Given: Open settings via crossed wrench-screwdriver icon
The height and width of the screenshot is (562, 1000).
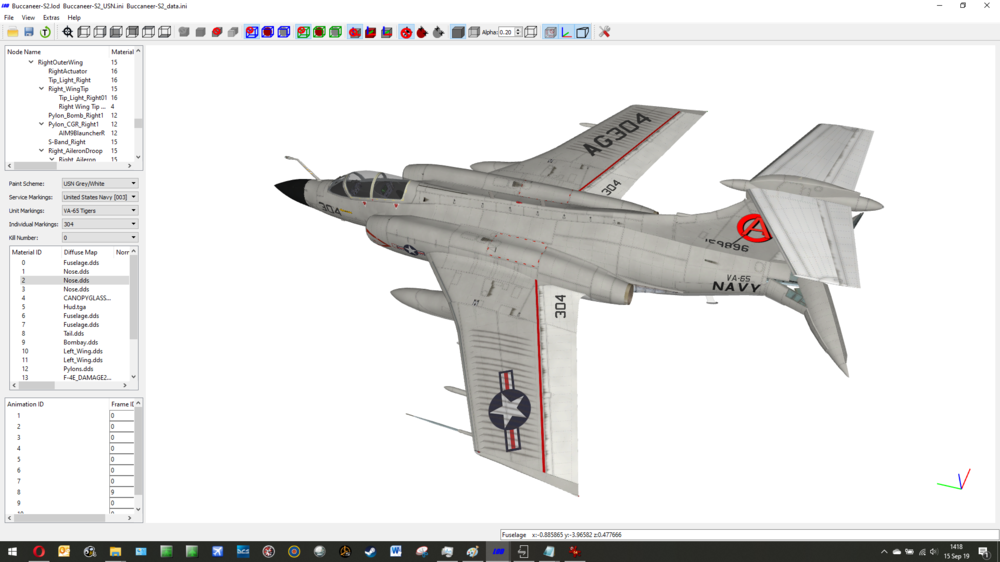Looking at the screenshot, I should pos(605,32).
